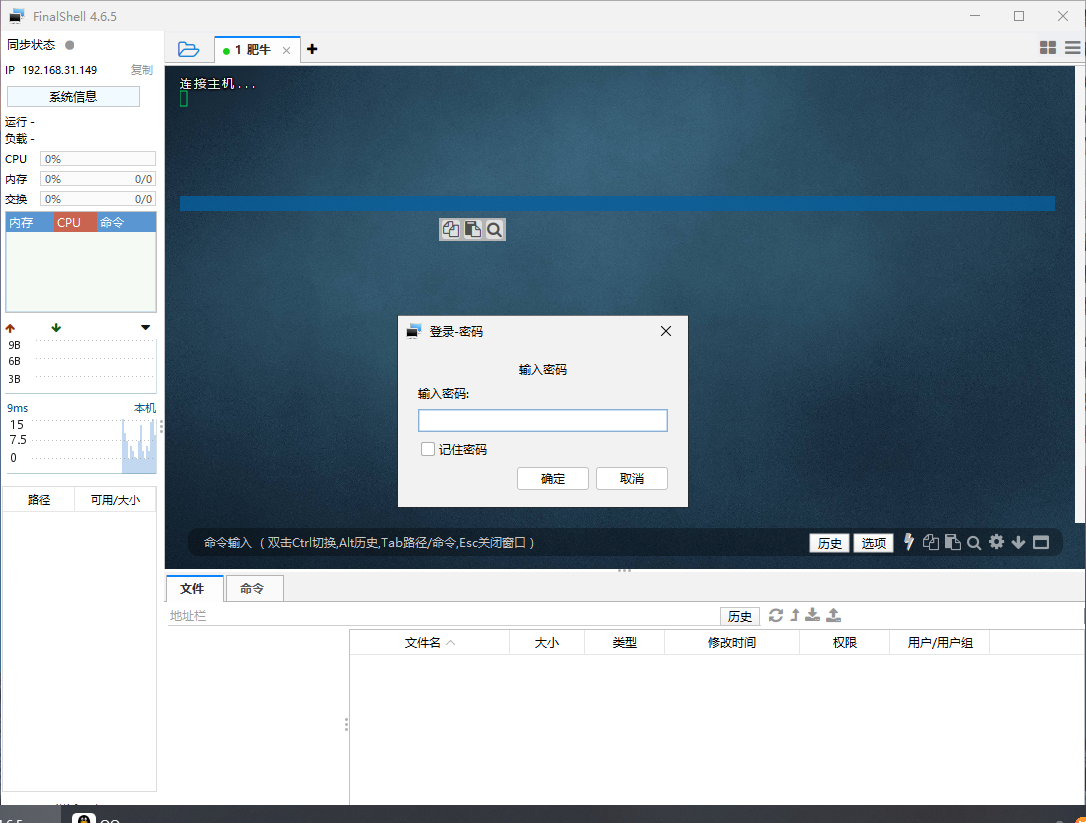This screenshot has width=1086, height=823.
Task: Open the grid layout icon top right
Action: coord(1047,46)
